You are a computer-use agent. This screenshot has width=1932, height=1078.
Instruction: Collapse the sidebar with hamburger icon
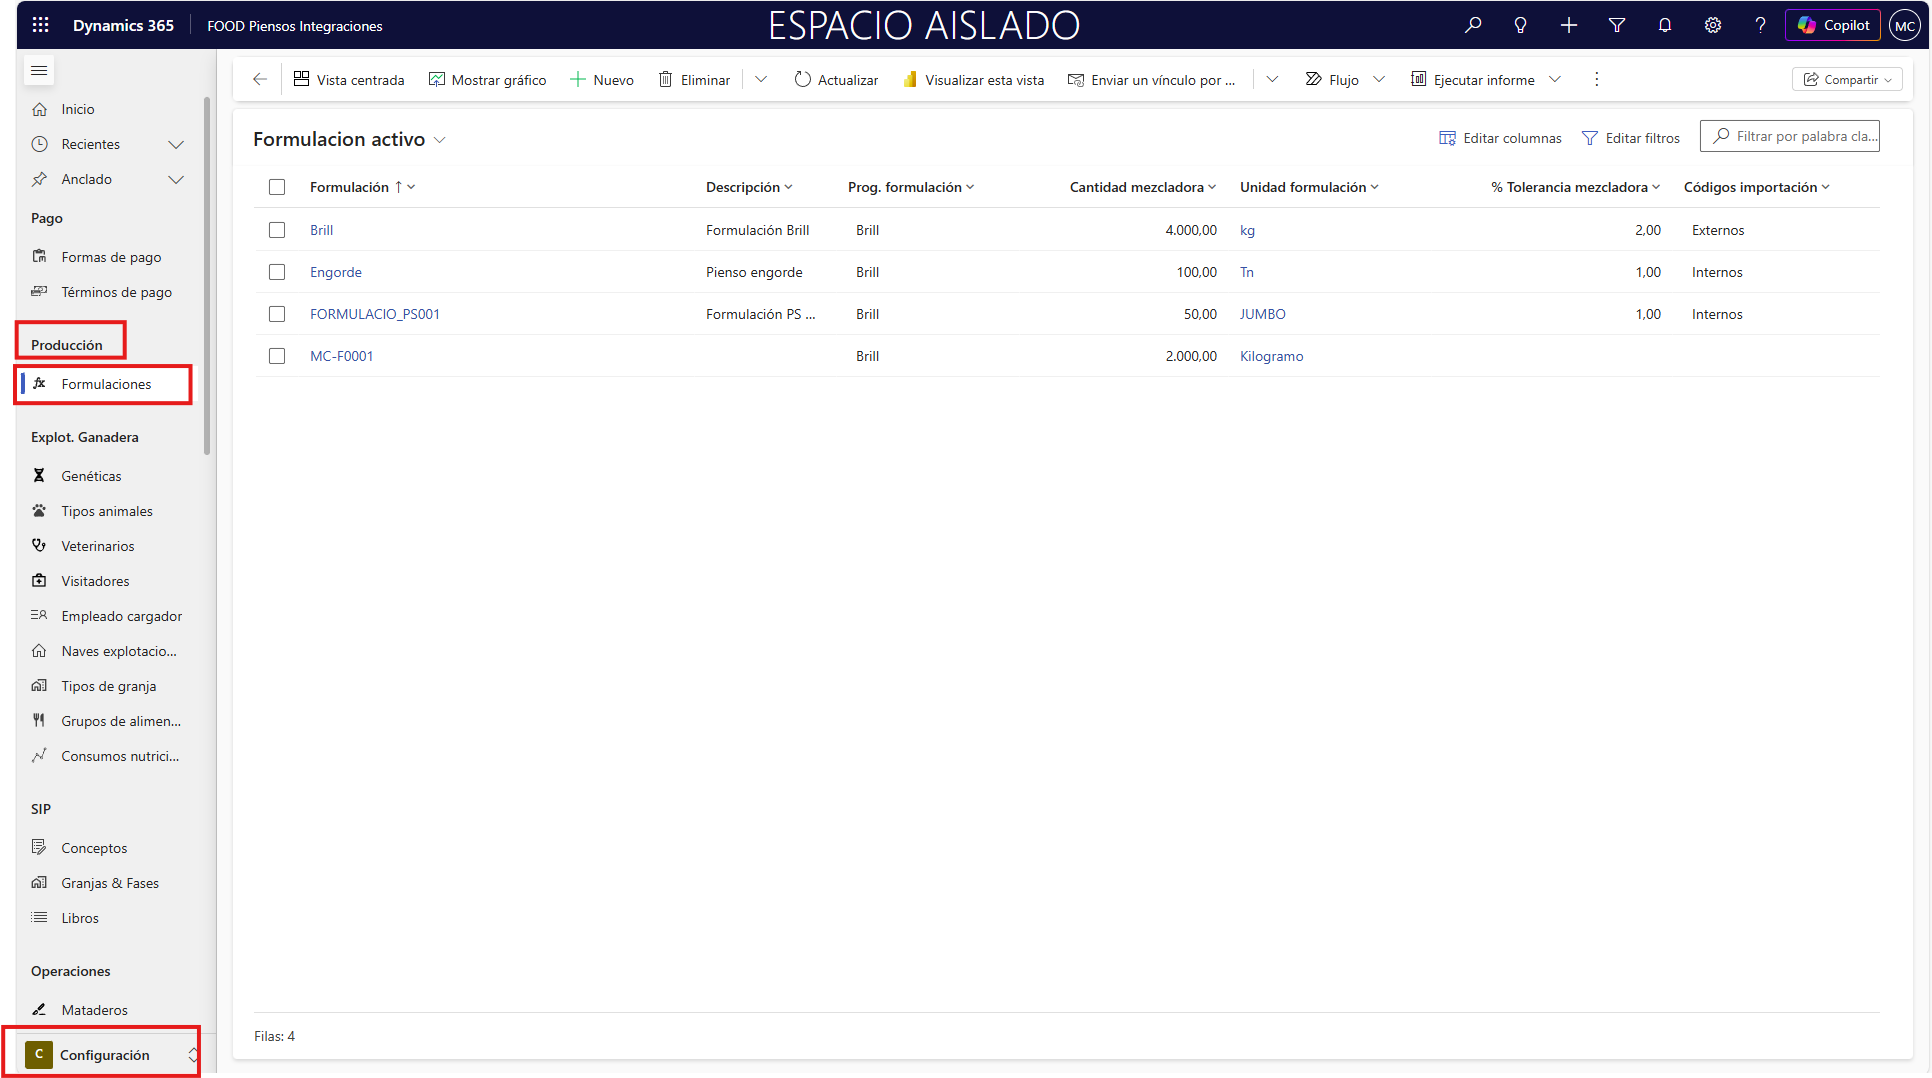pyautogui.click(x=39, y=71)
